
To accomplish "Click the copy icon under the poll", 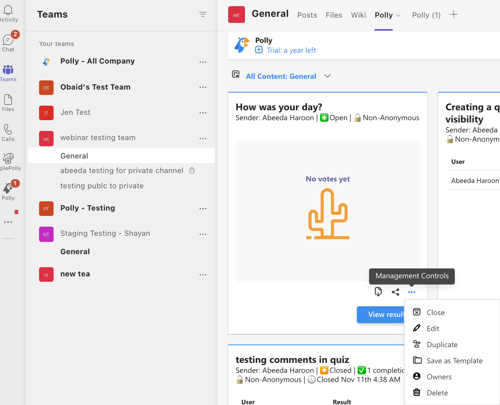I will (x=378, y=292).
